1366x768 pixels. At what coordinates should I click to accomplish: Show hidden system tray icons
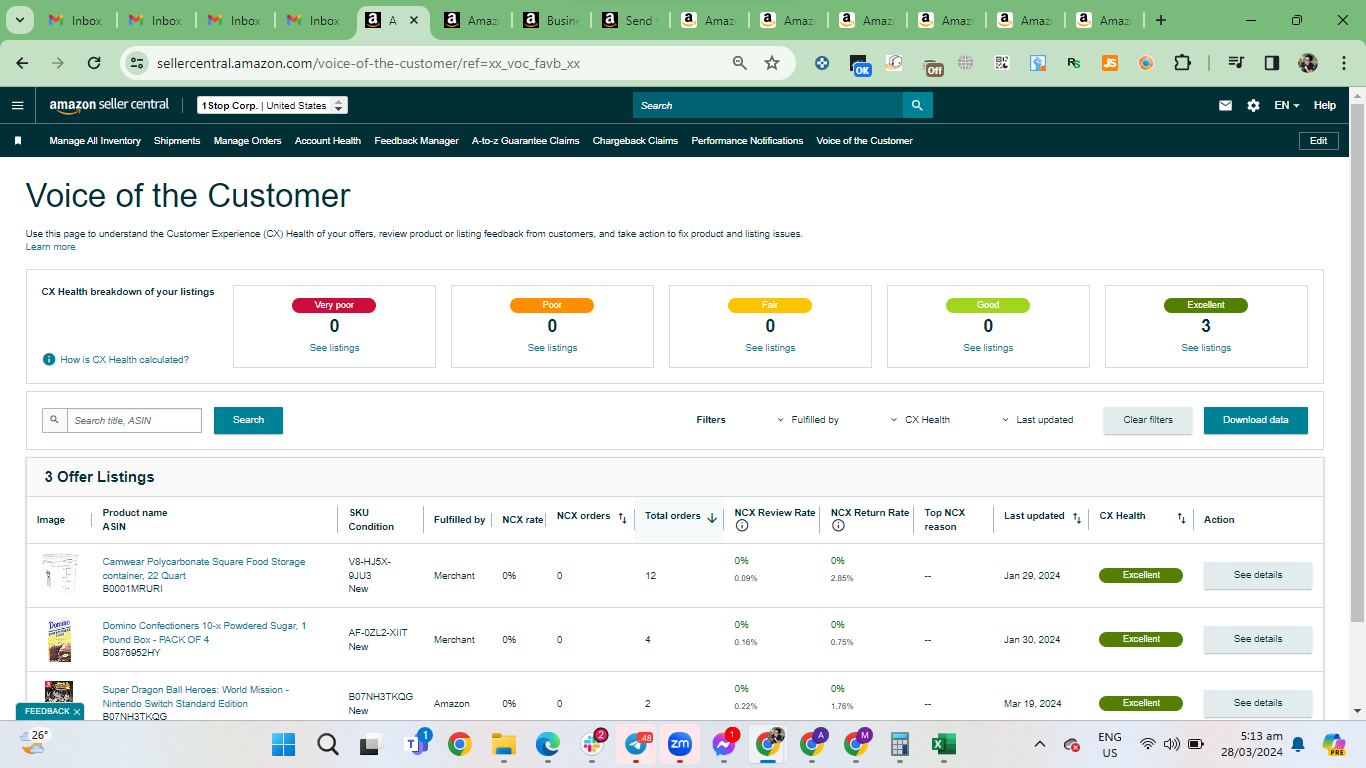coord(1040,744)
